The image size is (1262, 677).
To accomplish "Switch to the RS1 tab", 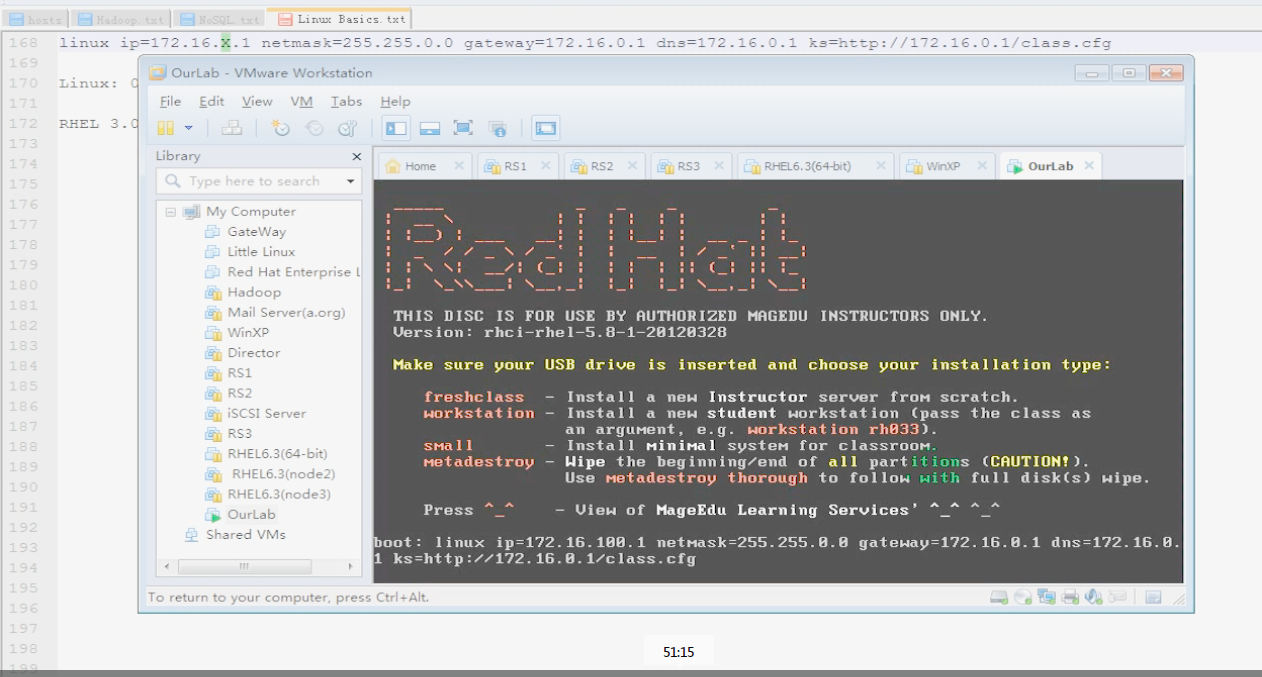I will [x=515, y=166].
